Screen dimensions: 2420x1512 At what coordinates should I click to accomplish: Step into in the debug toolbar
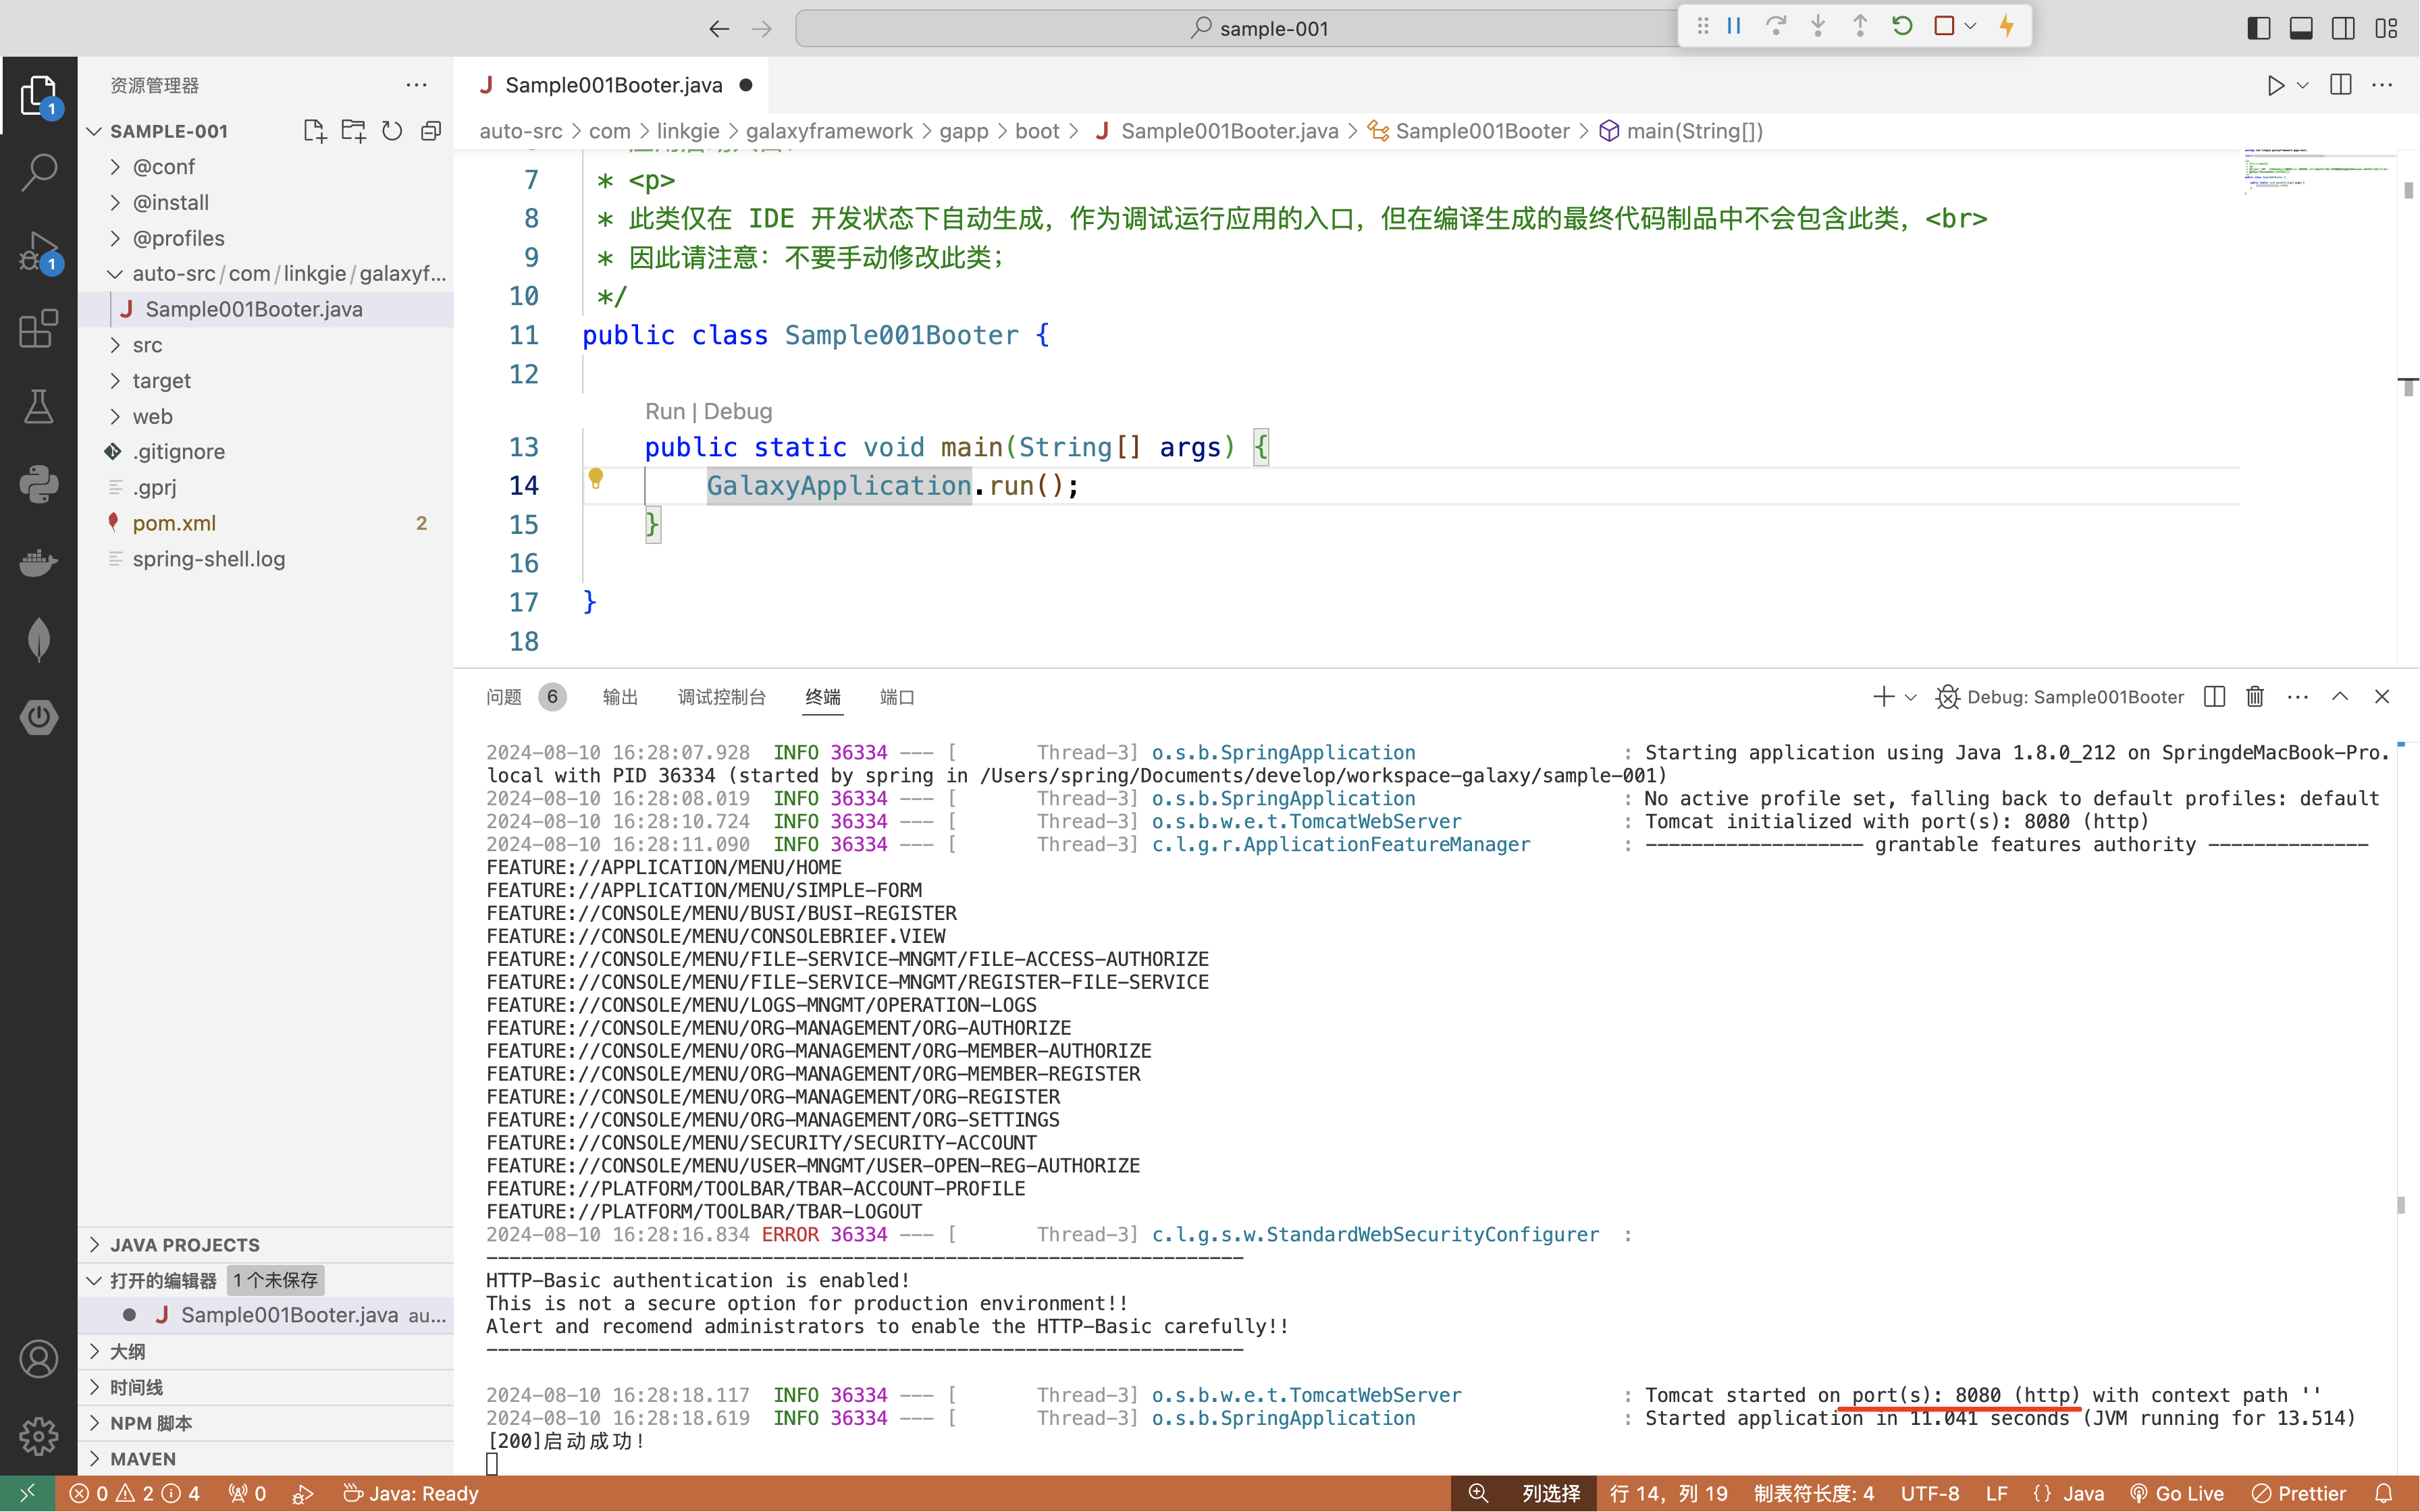(1818, 27)
